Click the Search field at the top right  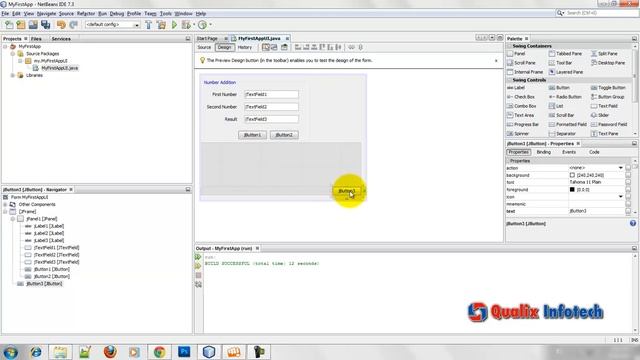(598, 13)
